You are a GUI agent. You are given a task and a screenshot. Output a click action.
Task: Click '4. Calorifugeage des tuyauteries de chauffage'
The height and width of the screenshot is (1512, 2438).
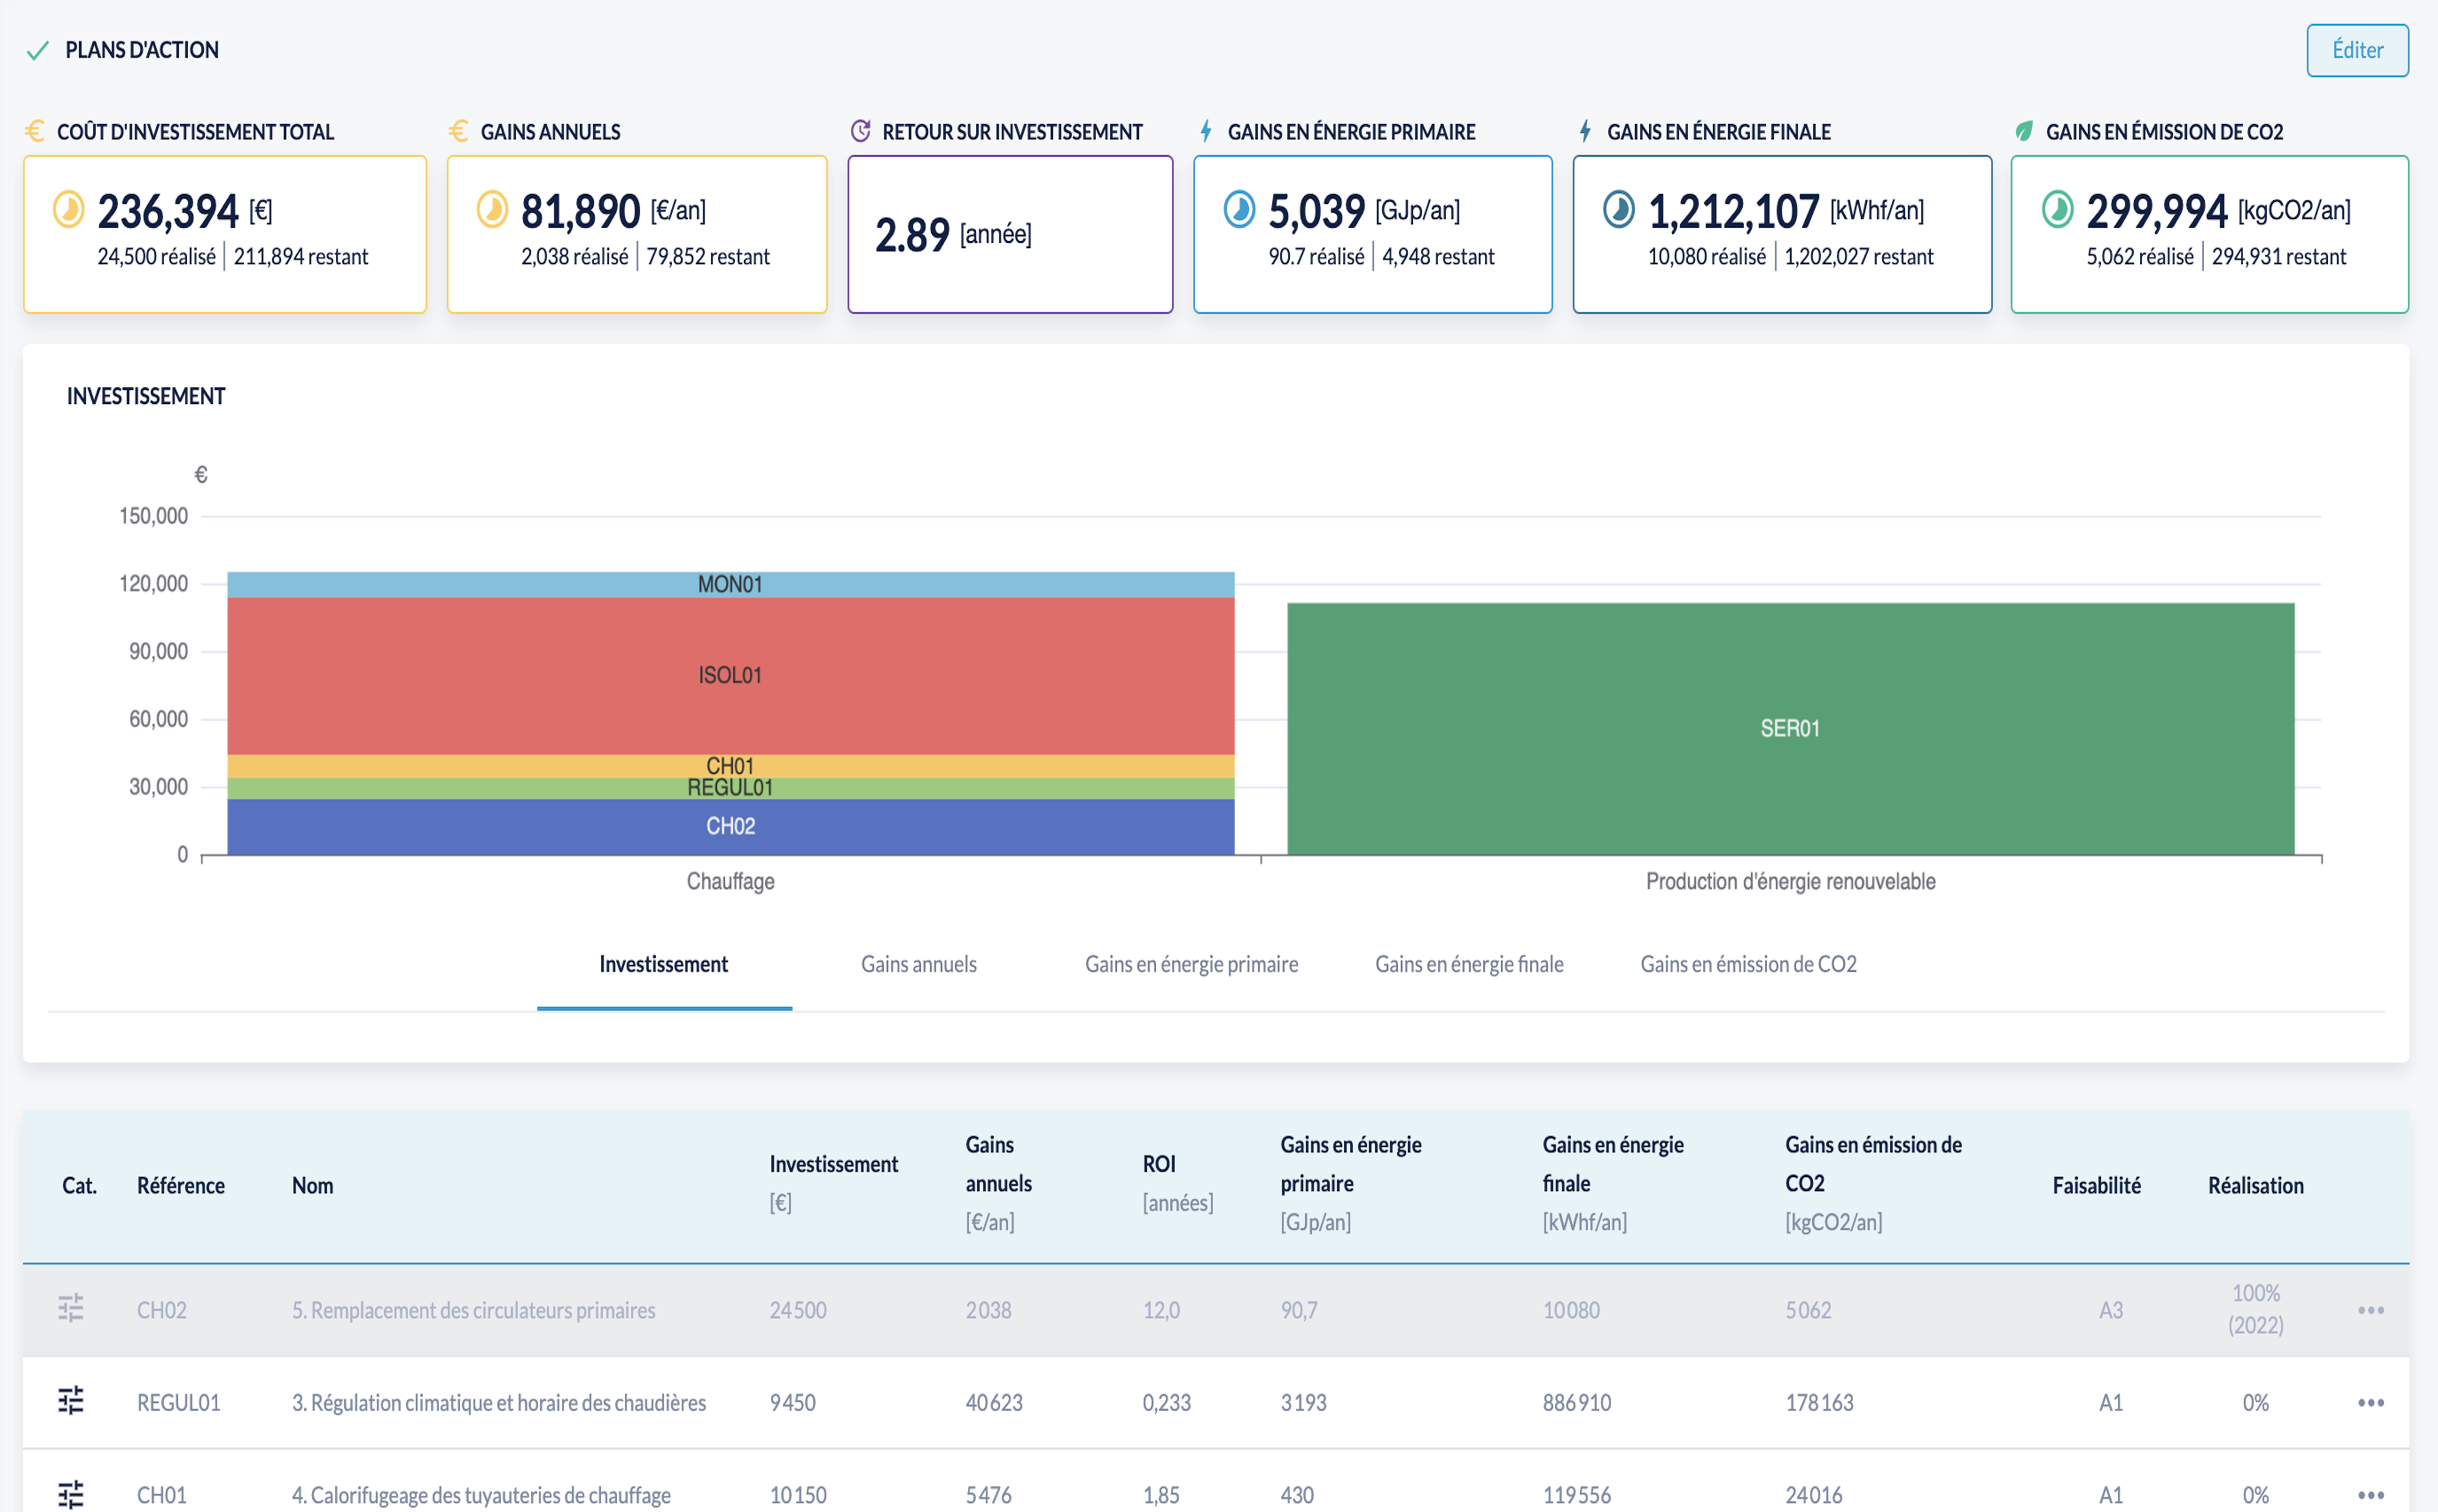(481, 1495)
